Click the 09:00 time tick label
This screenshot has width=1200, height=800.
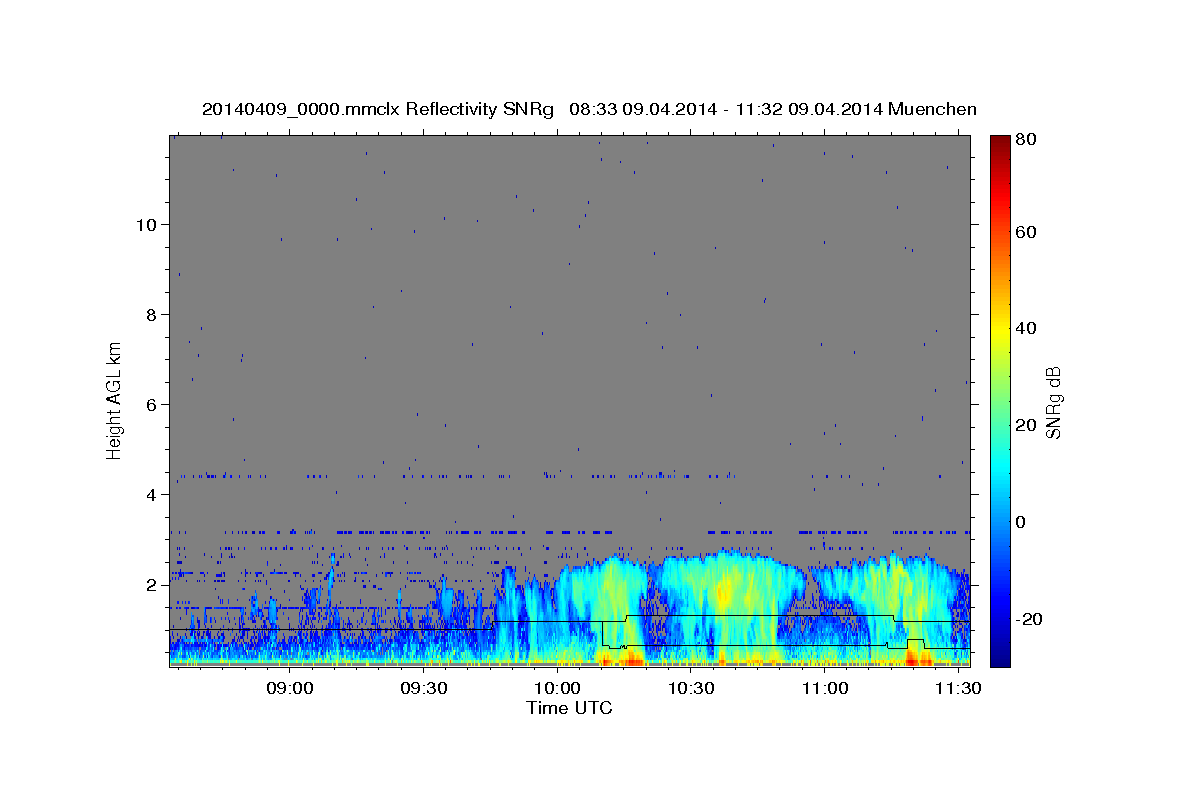(290, 688)
